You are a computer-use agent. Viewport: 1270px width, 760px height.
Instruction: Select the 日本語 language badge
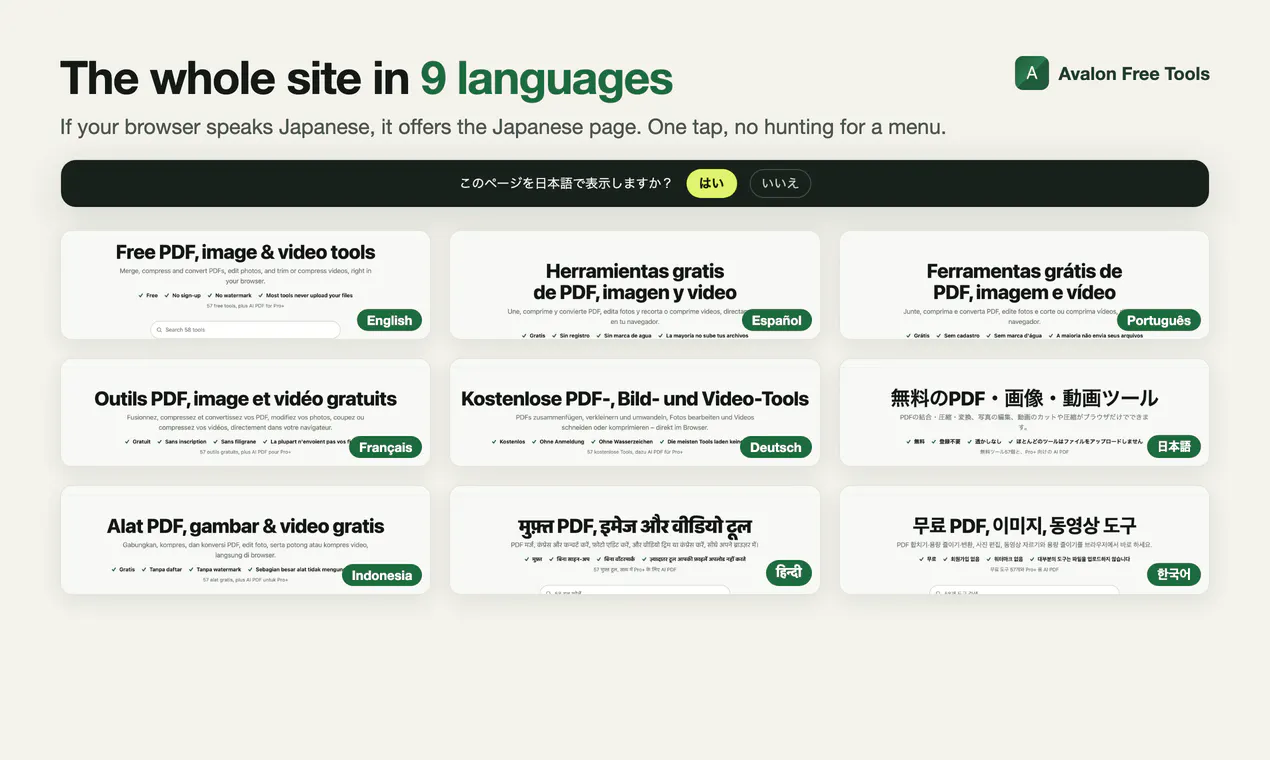tap(1174, 447)
